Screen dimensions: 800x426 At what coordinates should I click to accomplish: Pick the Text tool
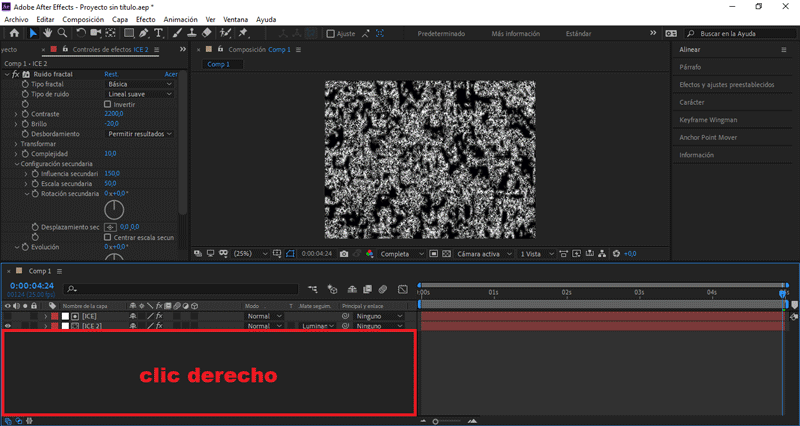pos(160,33)
